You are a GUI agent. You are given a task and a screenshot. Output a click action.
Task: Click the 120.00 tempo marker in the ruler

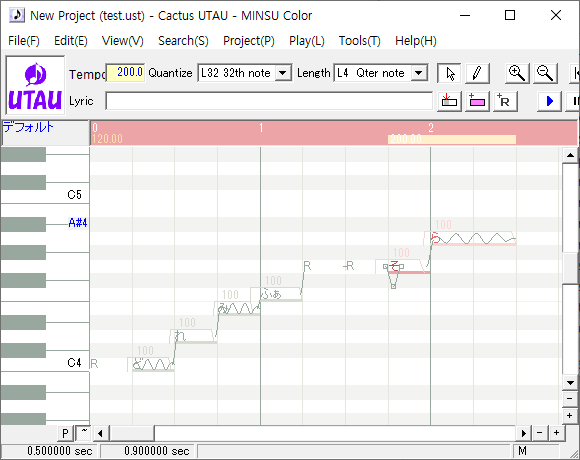tap(107, 139)
